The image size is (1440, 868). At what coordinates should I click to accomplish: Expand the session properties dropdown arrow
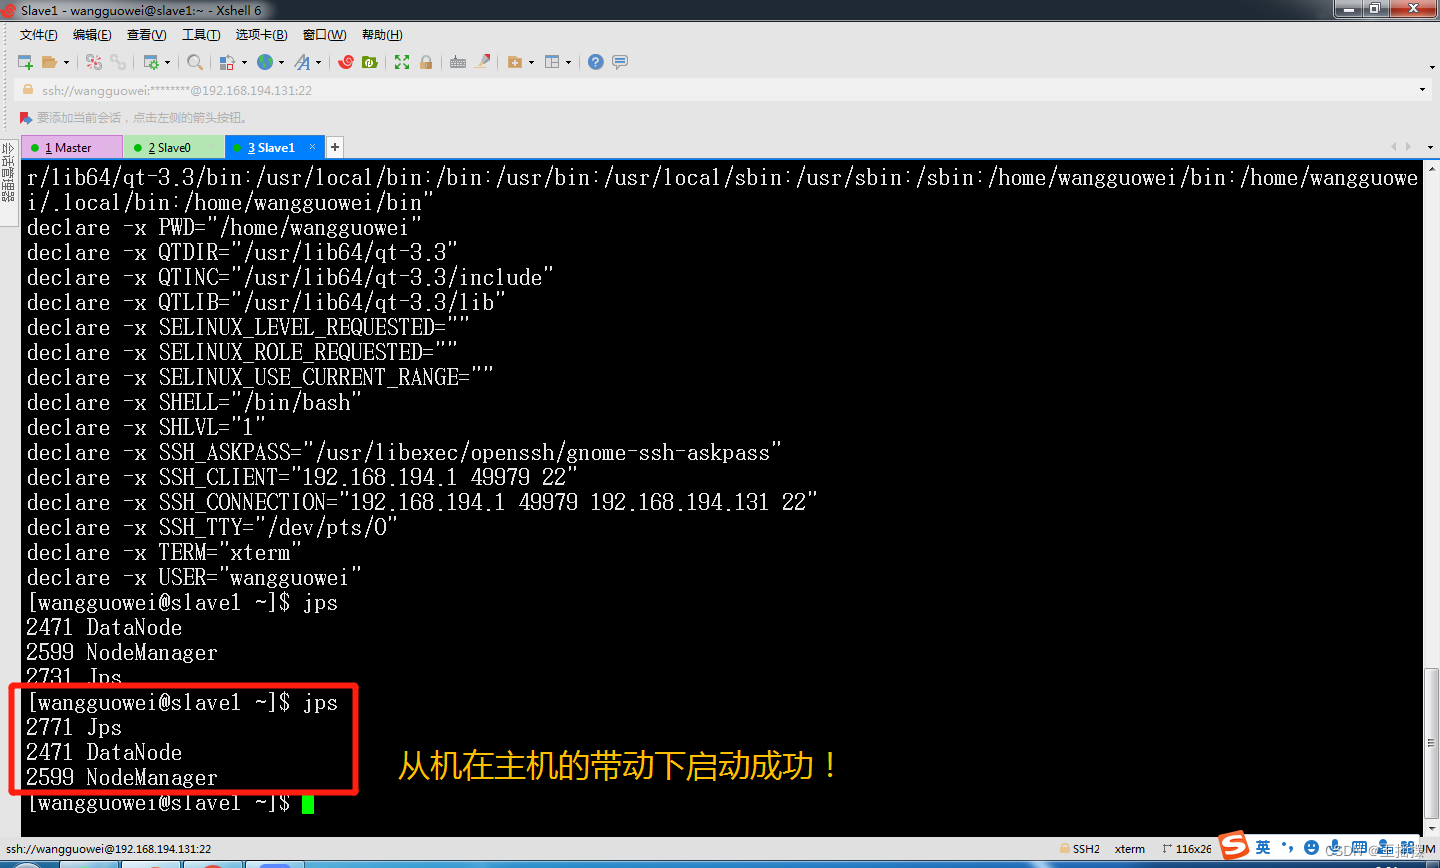[x=167, y=62]
